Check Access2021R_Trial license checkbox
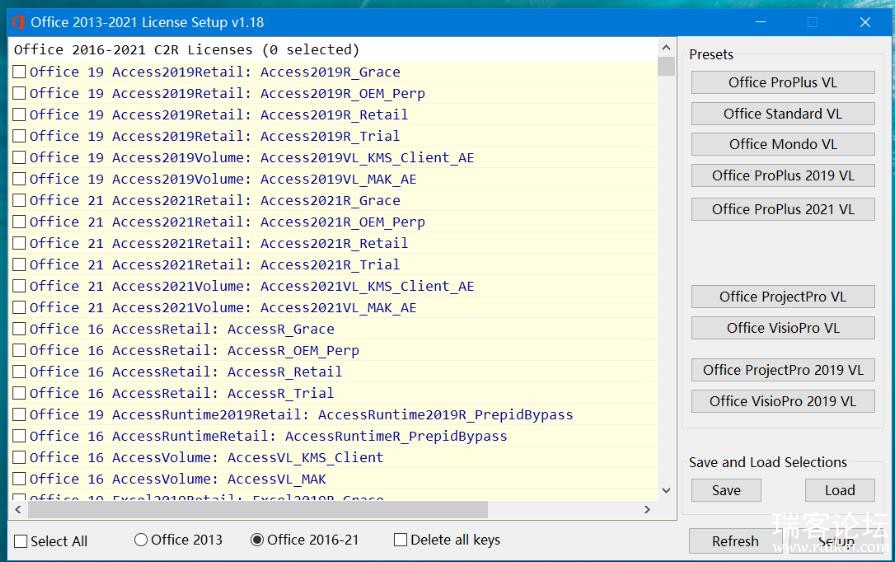 [x=19, y=264]
